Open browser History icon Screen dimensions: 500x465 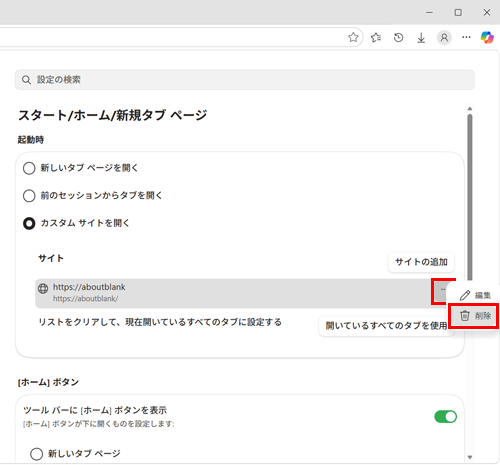pos(398,38)
